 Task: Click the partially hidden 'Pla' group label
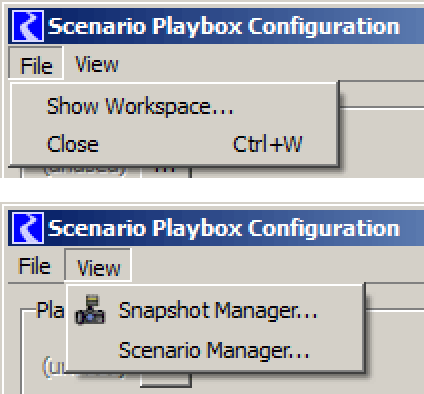(50, 310)
